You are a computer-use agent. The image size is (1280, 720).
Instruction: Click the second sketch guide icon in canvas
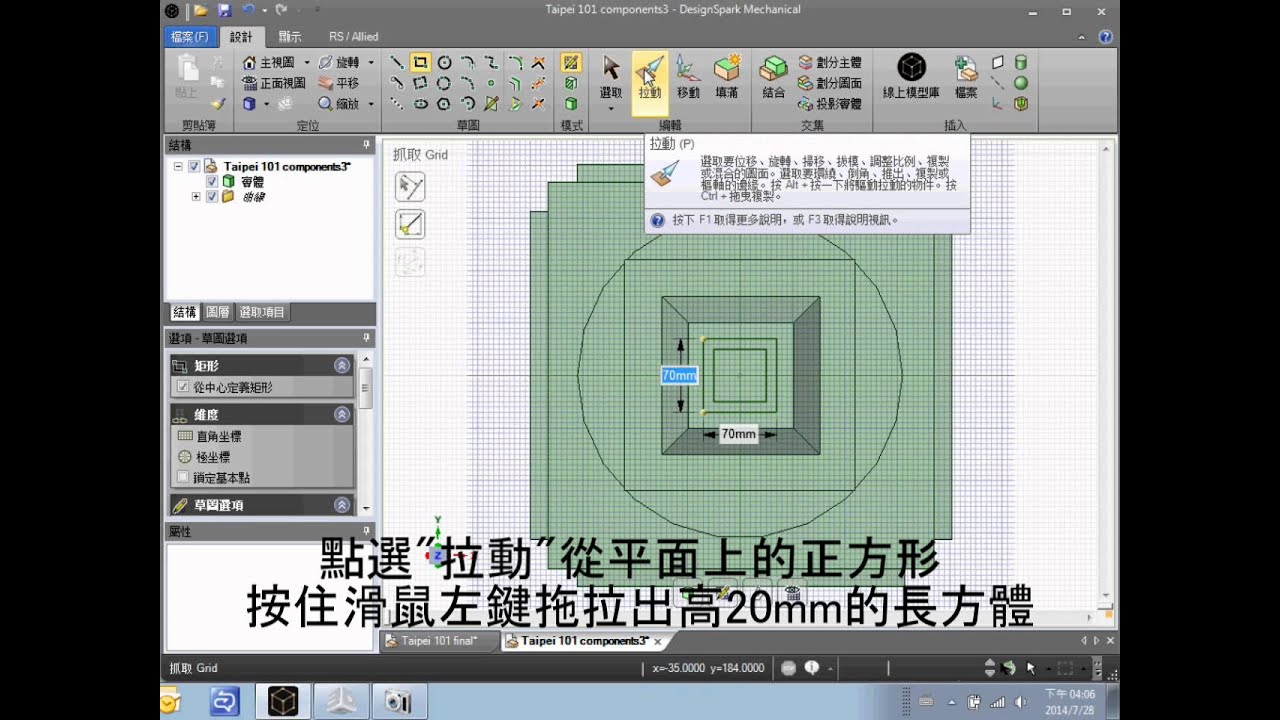(x=410, y=224)
